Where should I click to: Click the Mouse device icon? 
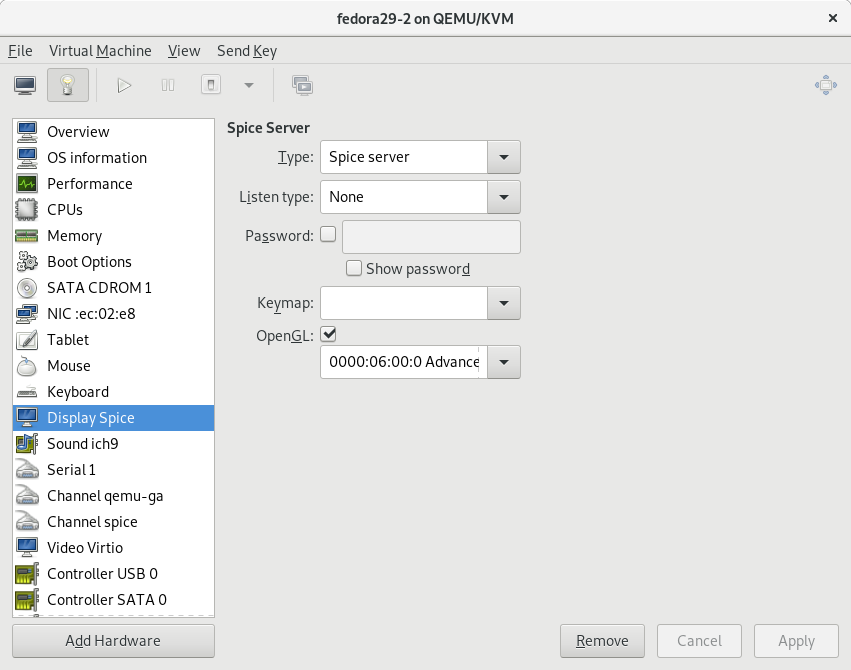27,366
